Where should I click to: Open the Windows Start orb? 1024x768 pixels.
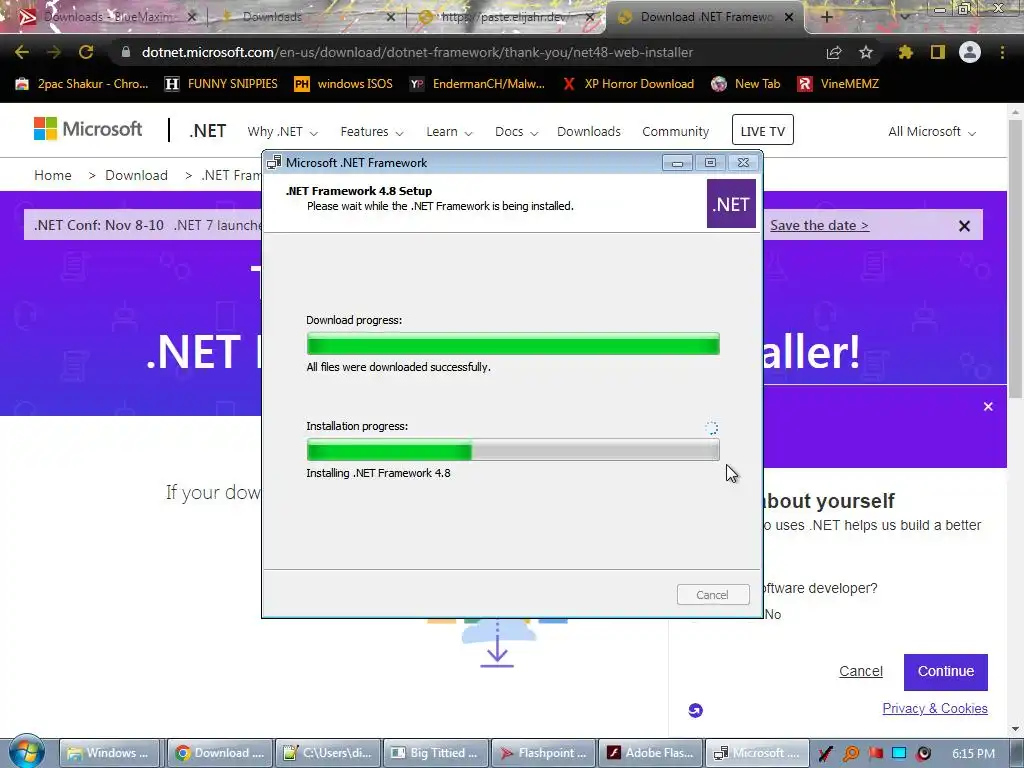coord(25,752)
